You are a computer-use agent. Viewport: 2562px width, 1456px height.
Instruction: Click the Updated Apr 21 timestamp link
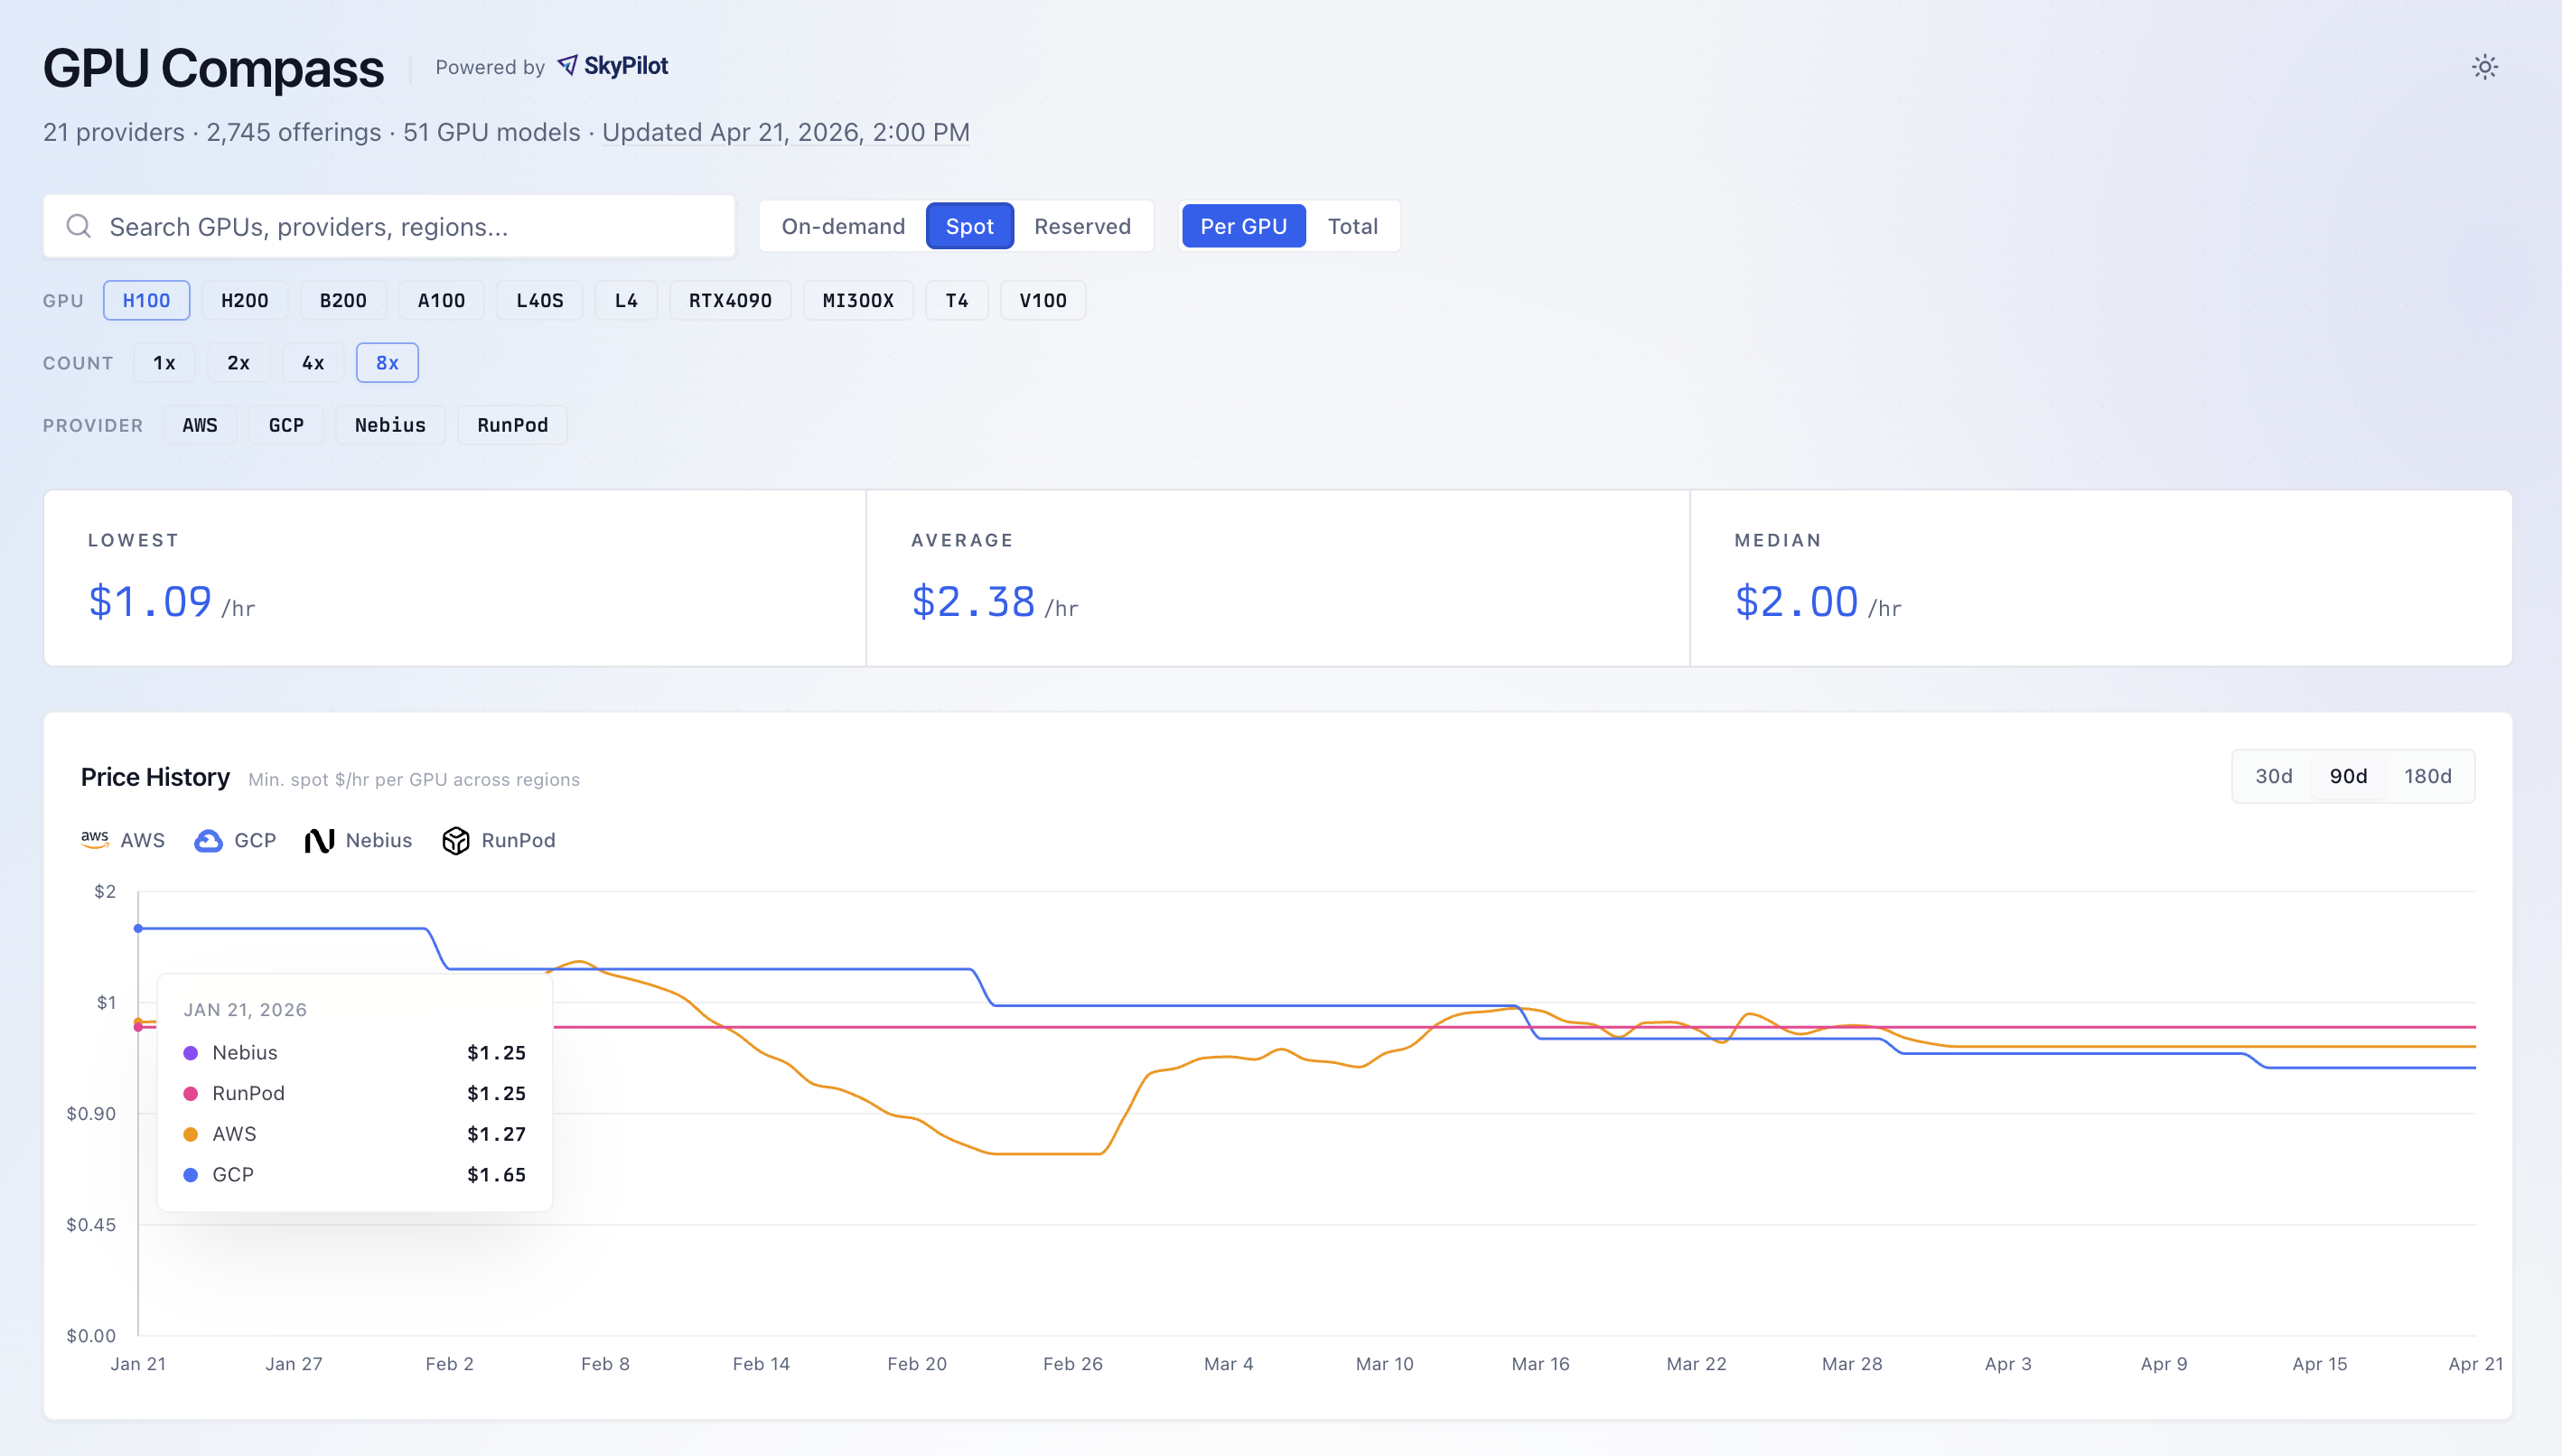(x=786, y=131)
